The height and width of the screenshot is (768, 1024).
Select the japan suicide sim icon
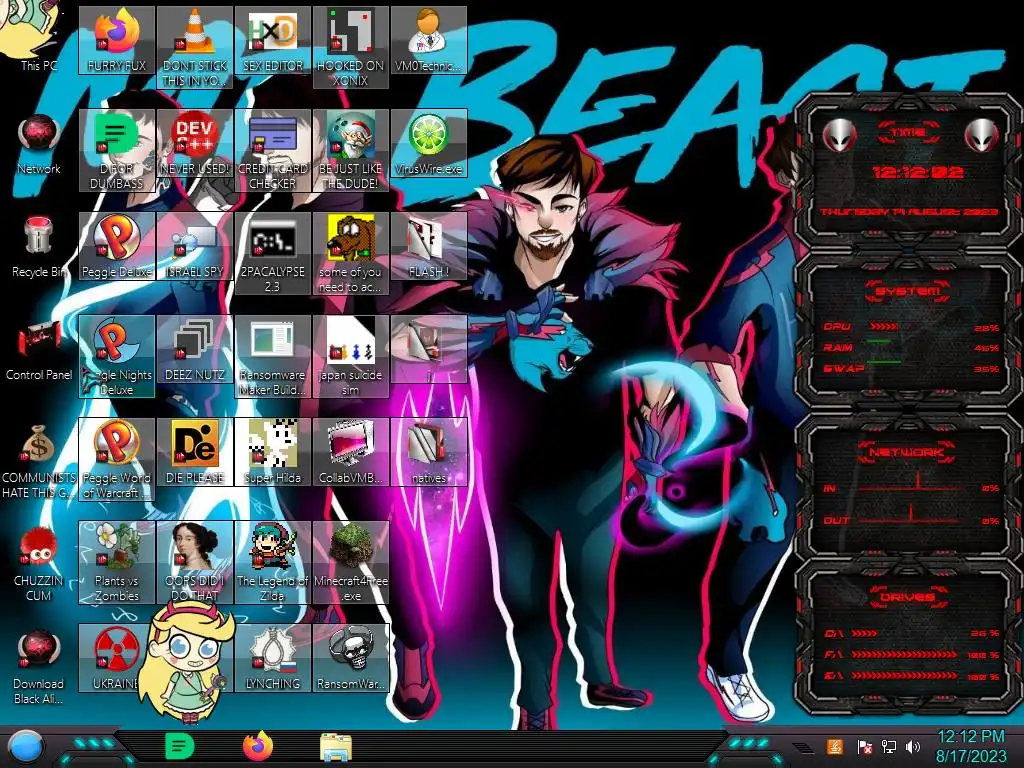click(351, 357)
